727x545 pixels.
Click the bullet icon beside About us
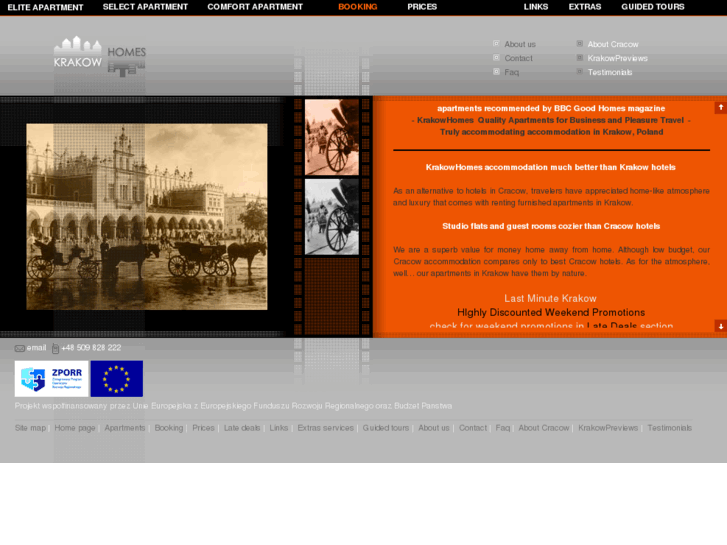(x=496, y=44)
